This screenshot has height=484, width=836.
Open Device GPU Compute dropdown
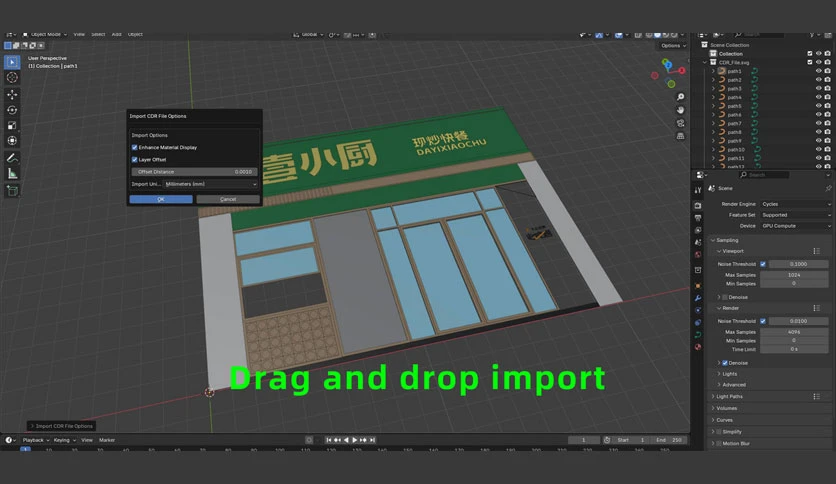795,226
